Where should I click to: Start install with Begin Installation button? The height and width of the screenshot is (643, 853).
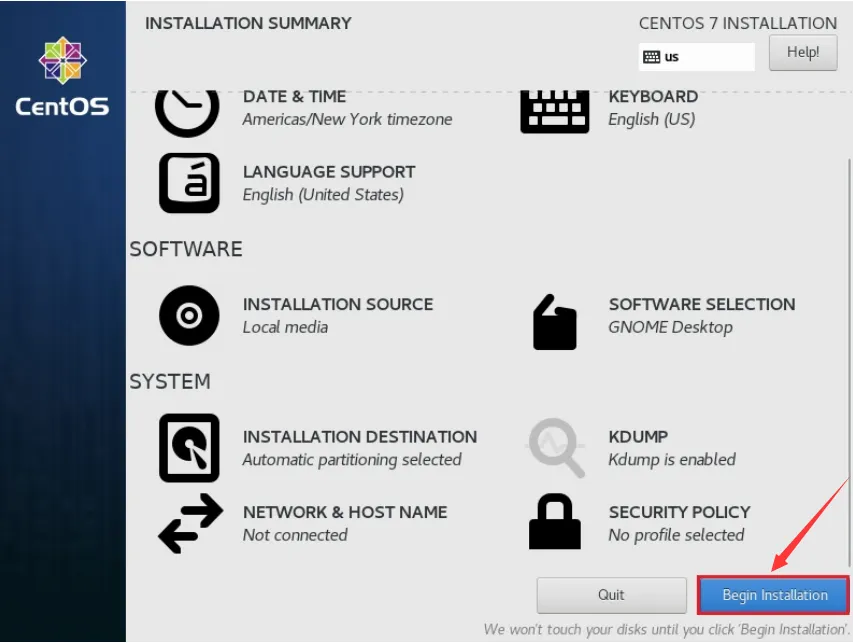coord(774,595)
